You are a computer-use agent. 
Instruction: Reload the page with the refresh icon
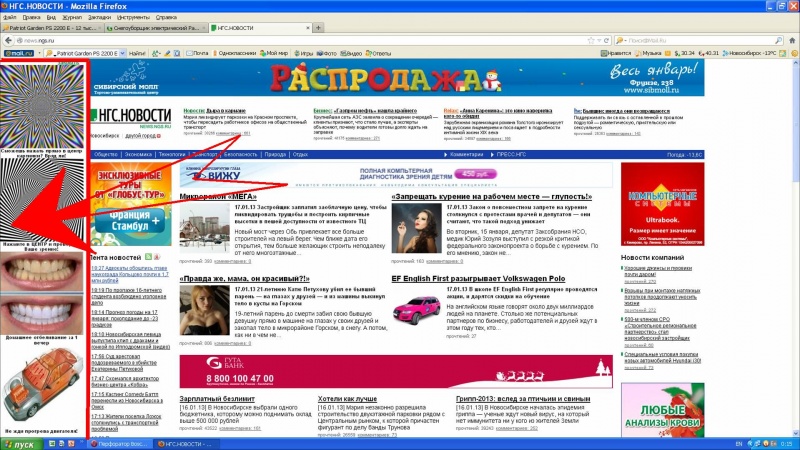coord(607,40)
